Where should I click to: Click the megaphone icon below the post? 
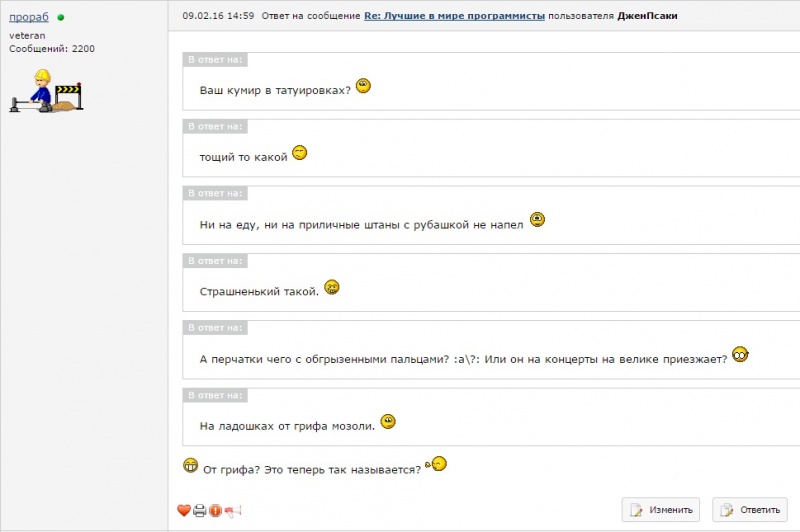tap(233, 510)
